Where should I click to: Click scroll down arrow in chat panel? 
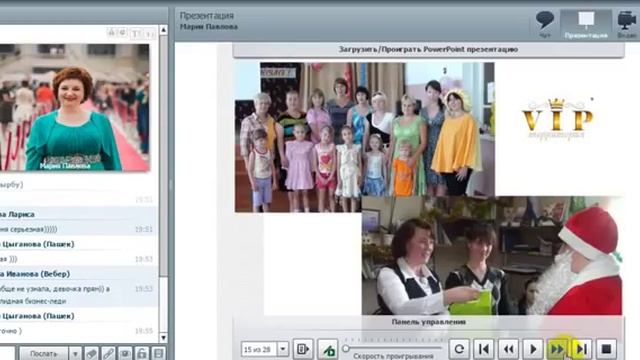tap(163, 338)
